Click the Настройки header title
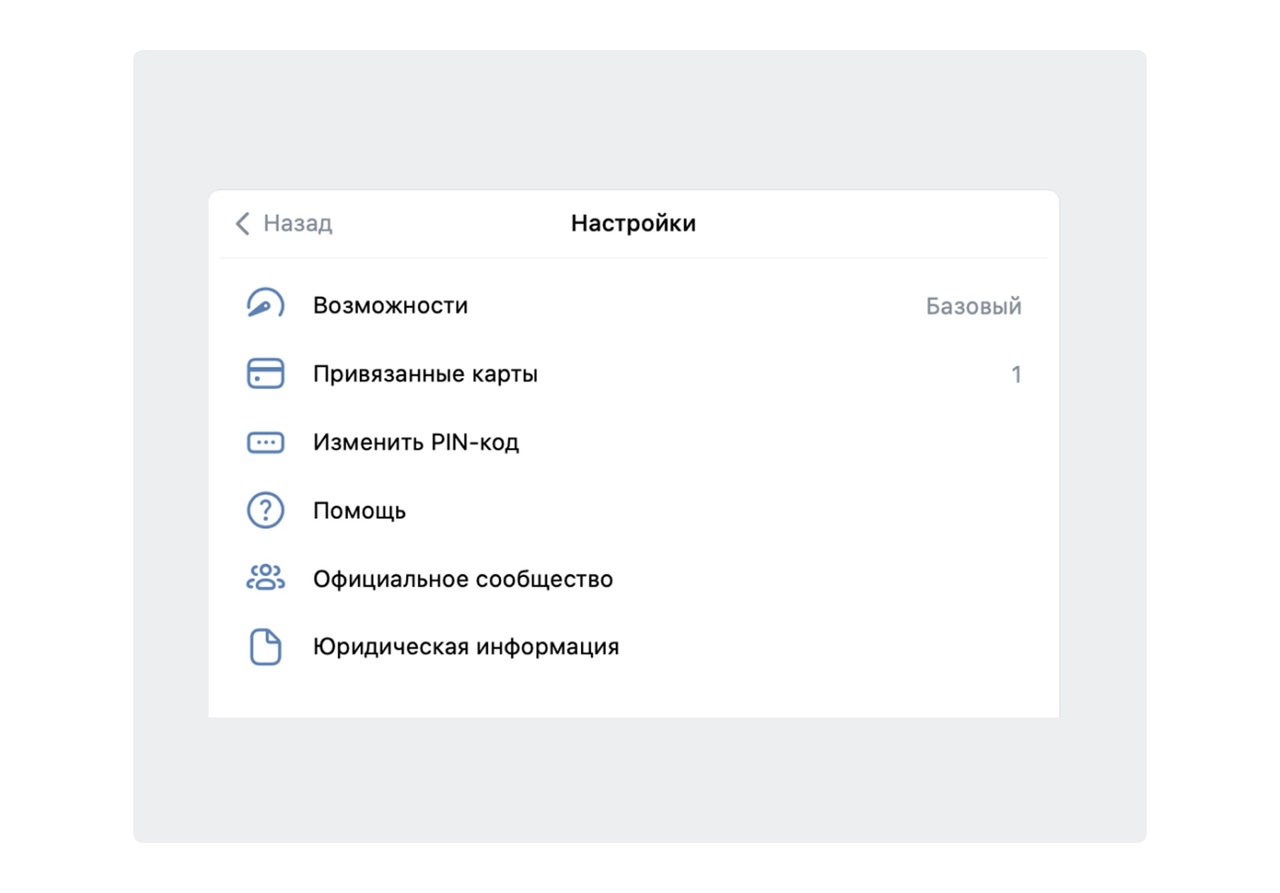Viewport: 1280px width, 893px height. (633, 223)
